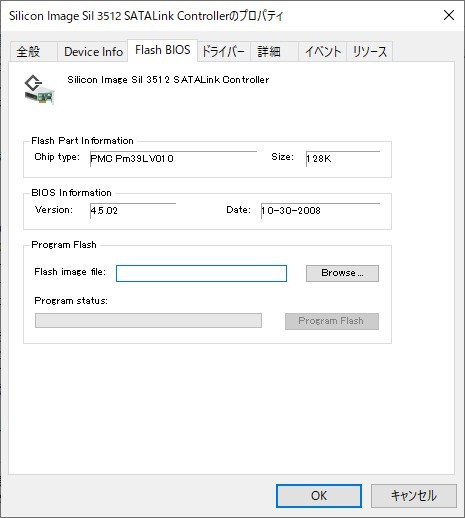The height and width of the screenshot is (518, 465).
Task: Click the Flash image file label
Action: click(x=70, y=272)
